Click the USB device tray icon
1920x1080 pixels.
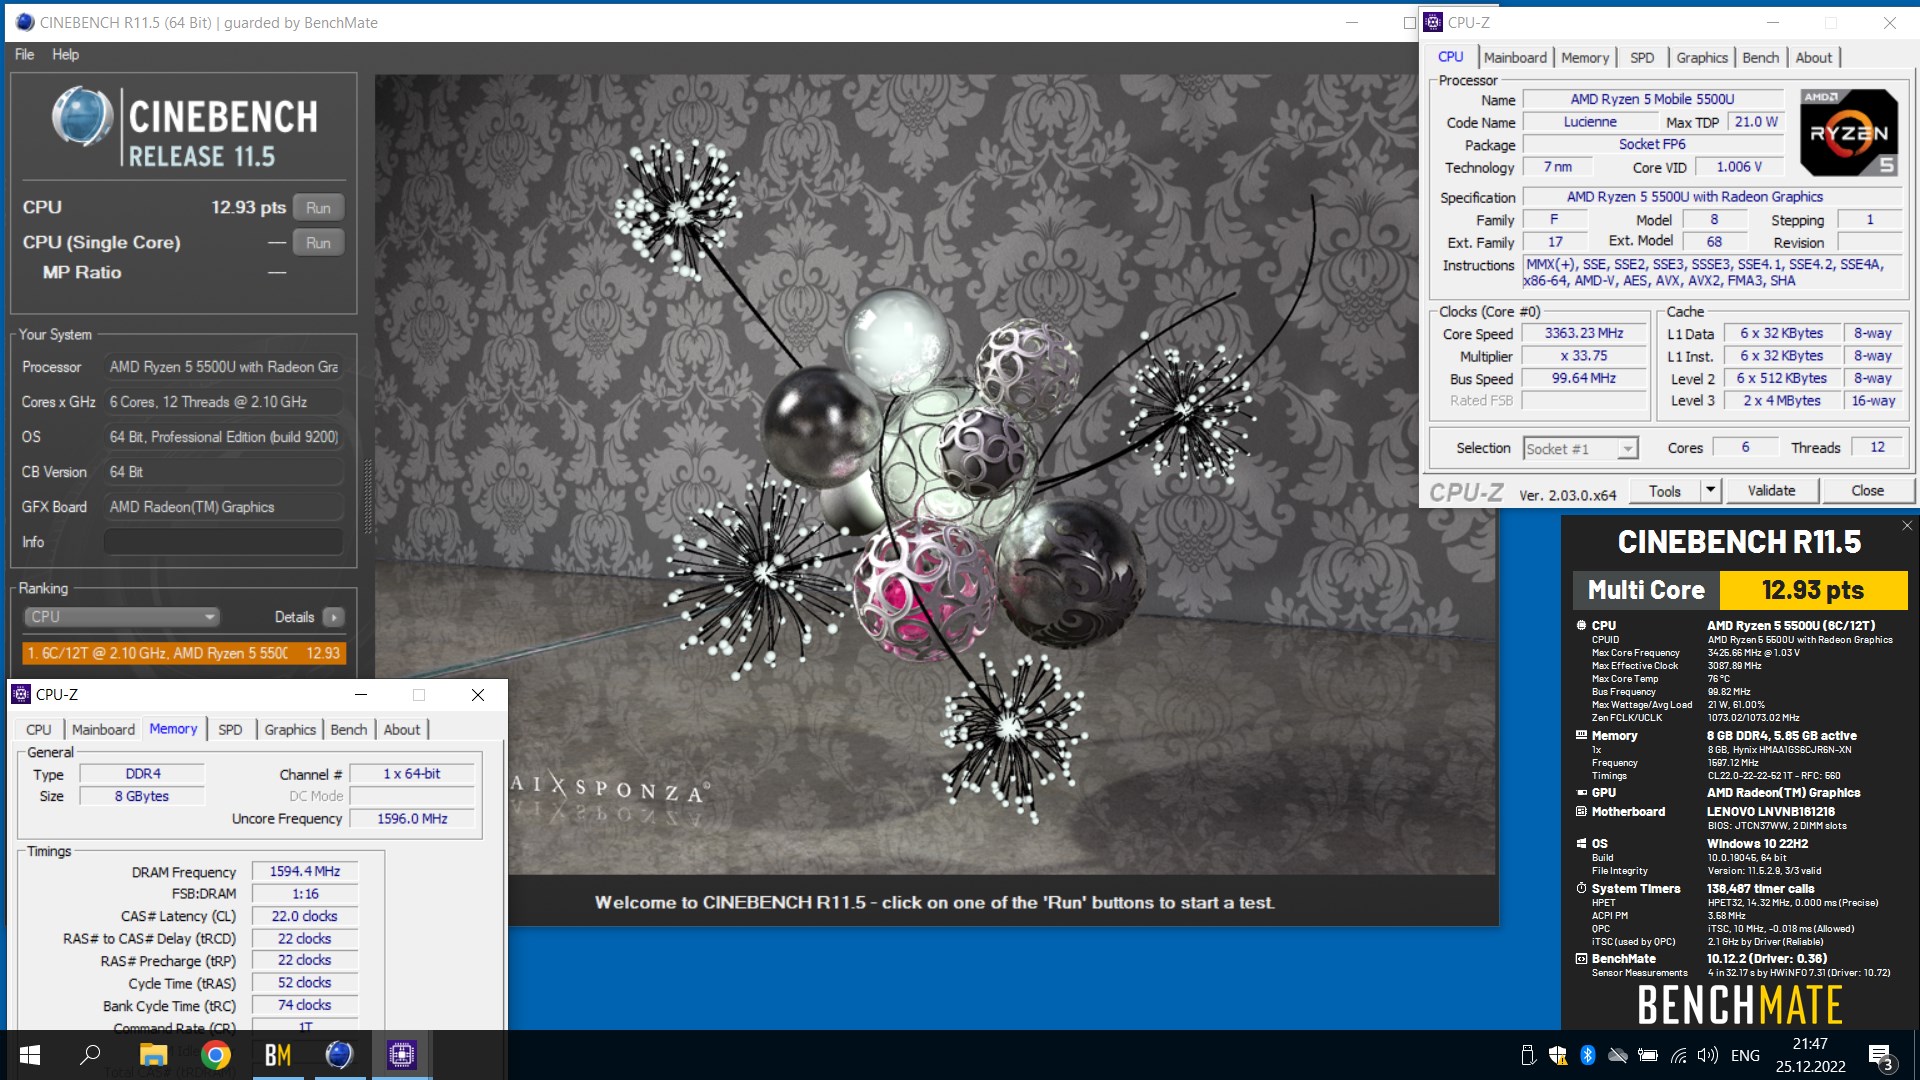(1527, 1055)
